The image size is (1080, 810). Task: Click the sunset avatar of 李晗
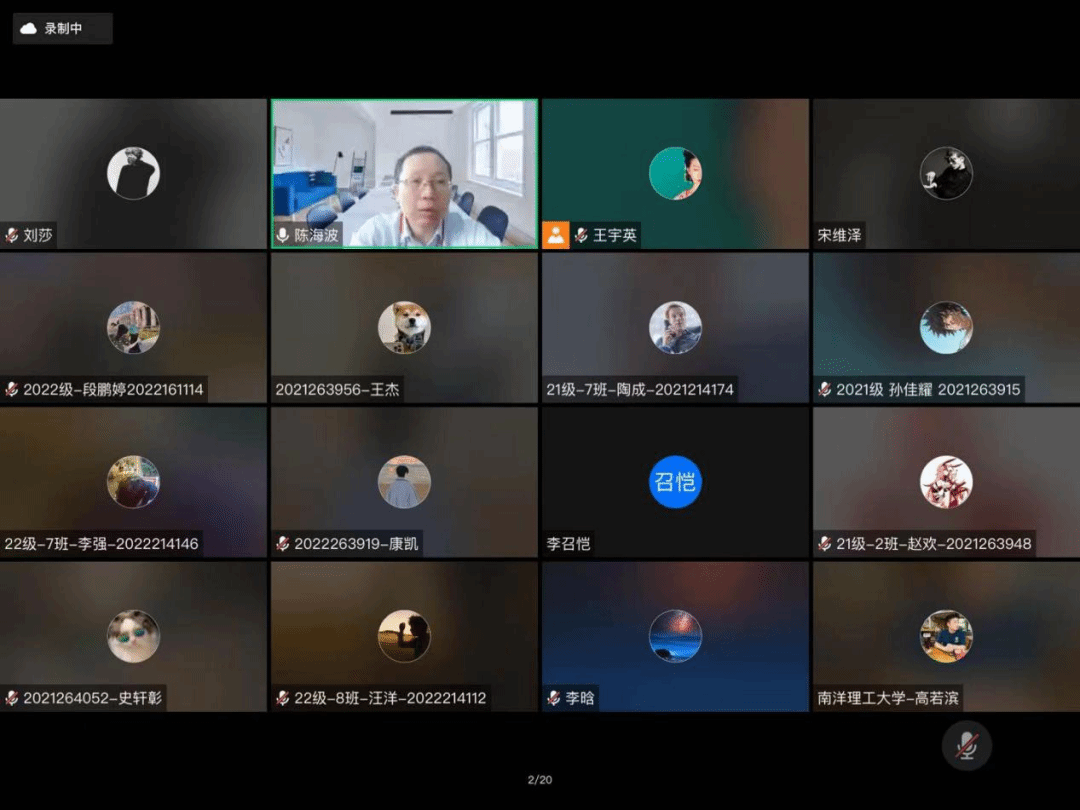tap(675, 636)
